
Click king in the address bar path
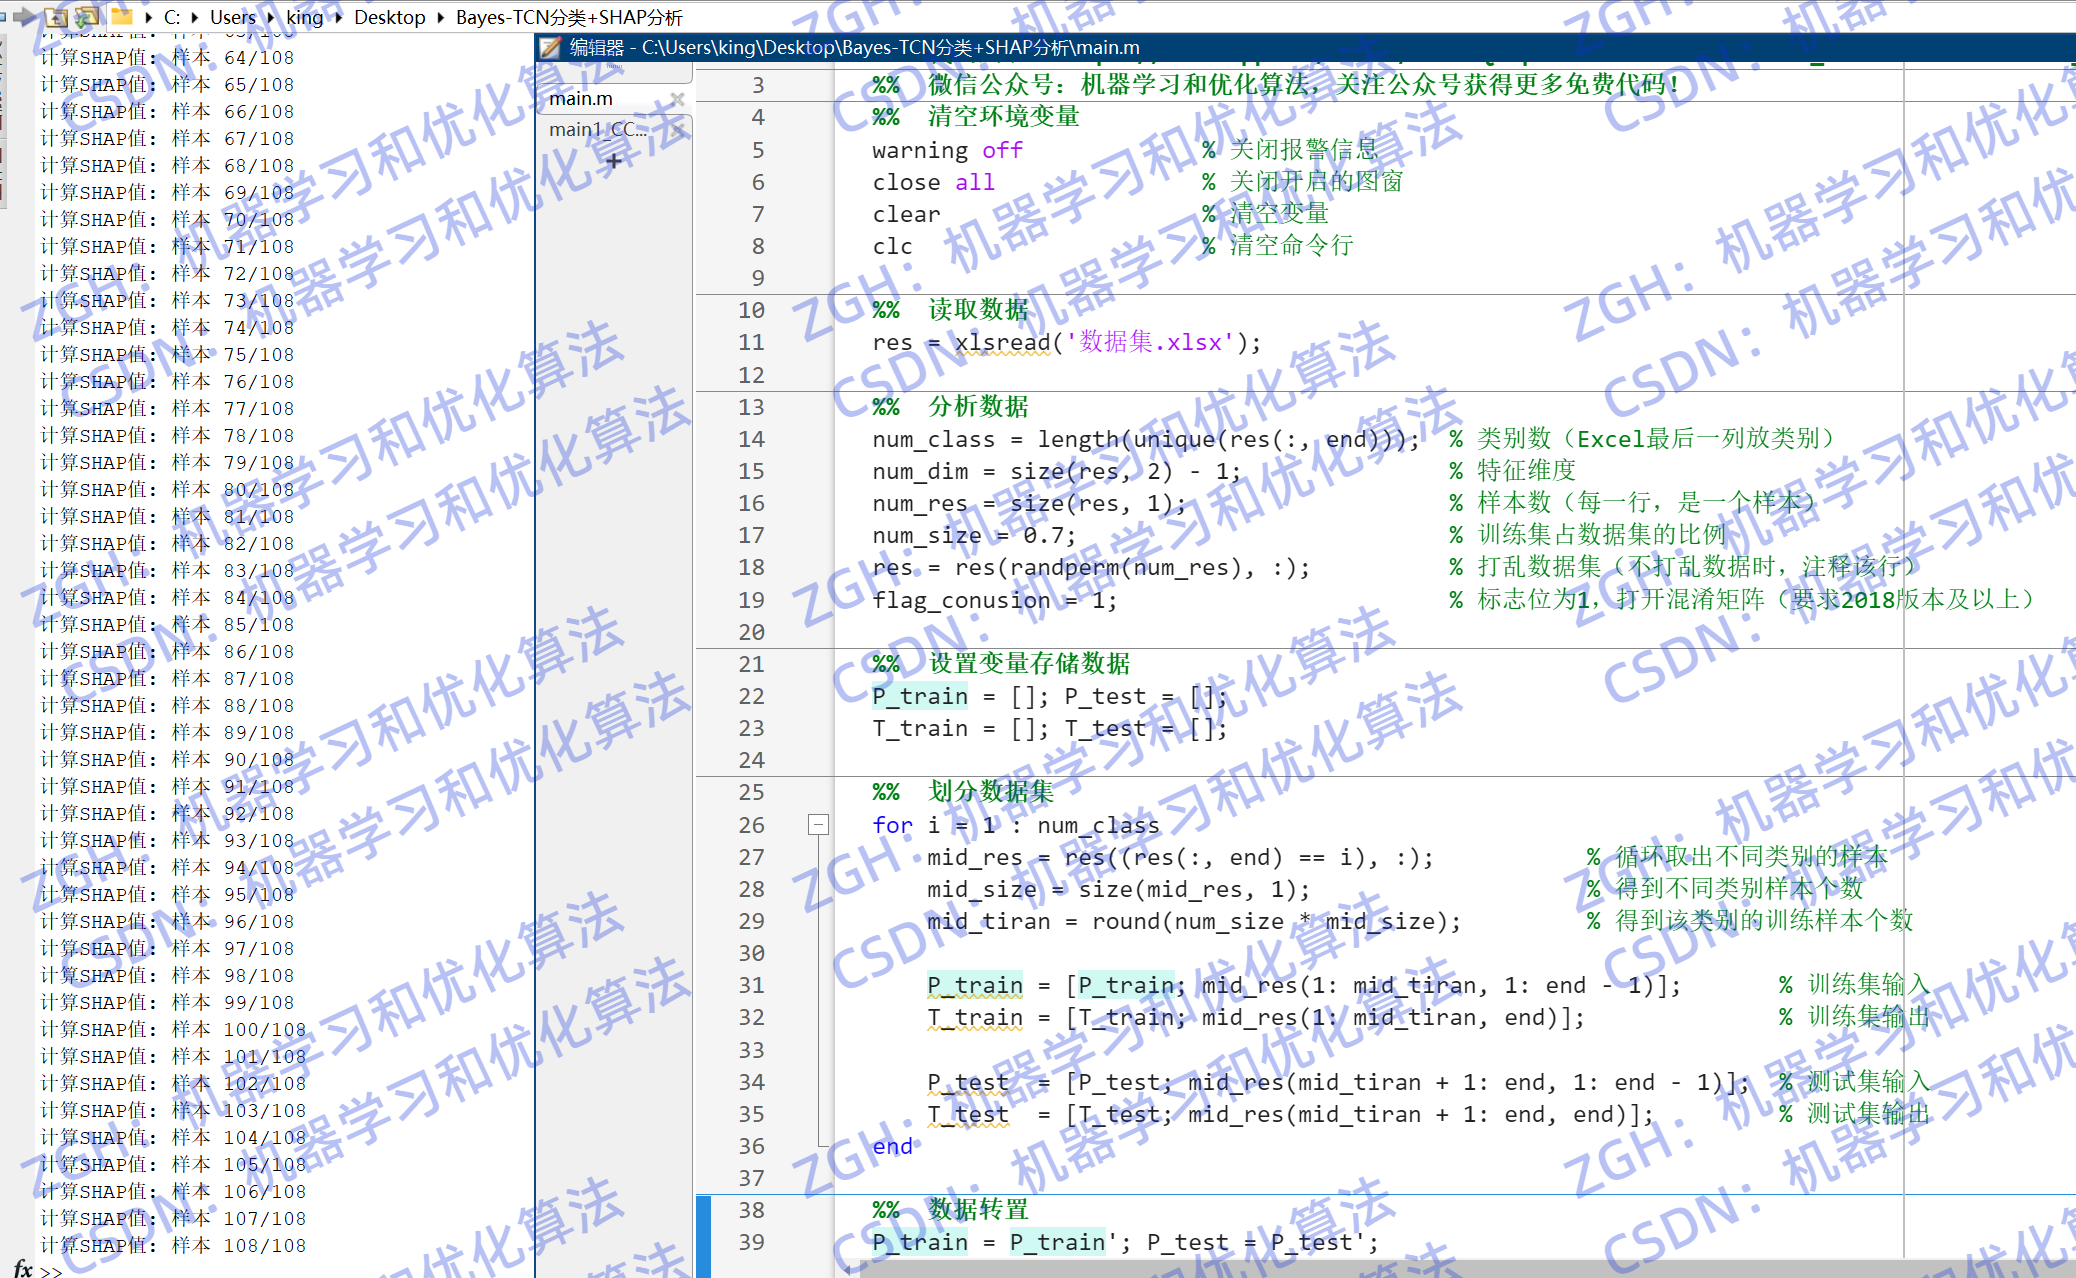[x=305, y=18]
